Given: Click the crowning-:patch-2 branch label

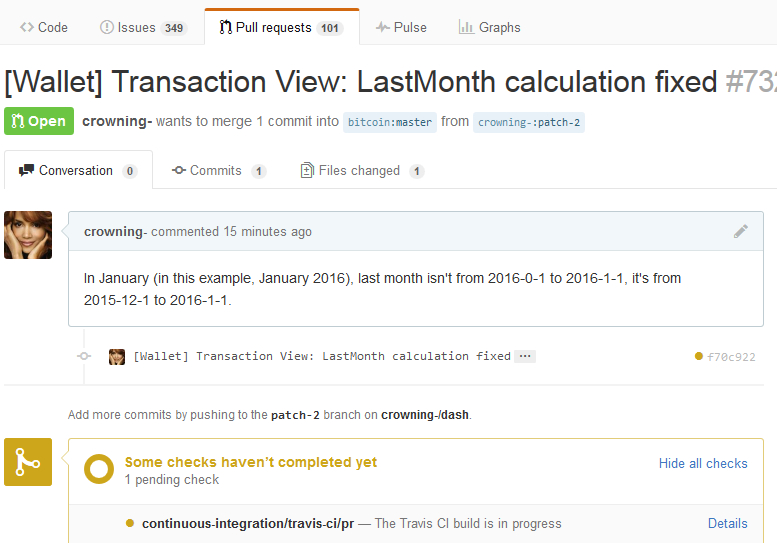Looking at the screenshot, I should point(529,122).
